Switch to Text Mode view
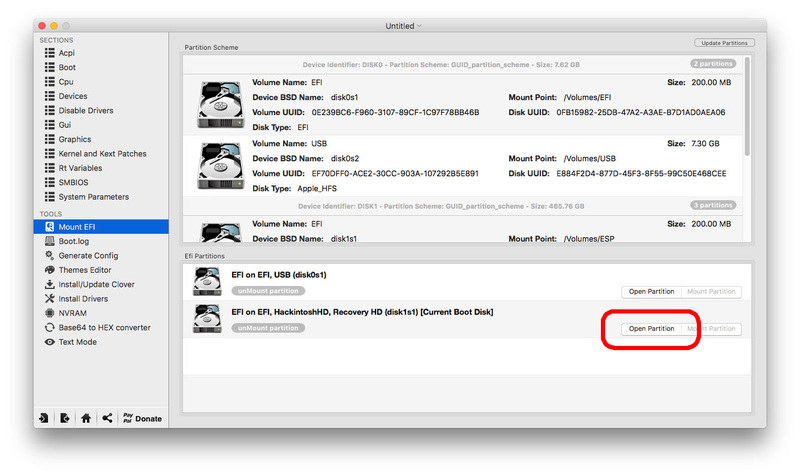 click(77, 342)
